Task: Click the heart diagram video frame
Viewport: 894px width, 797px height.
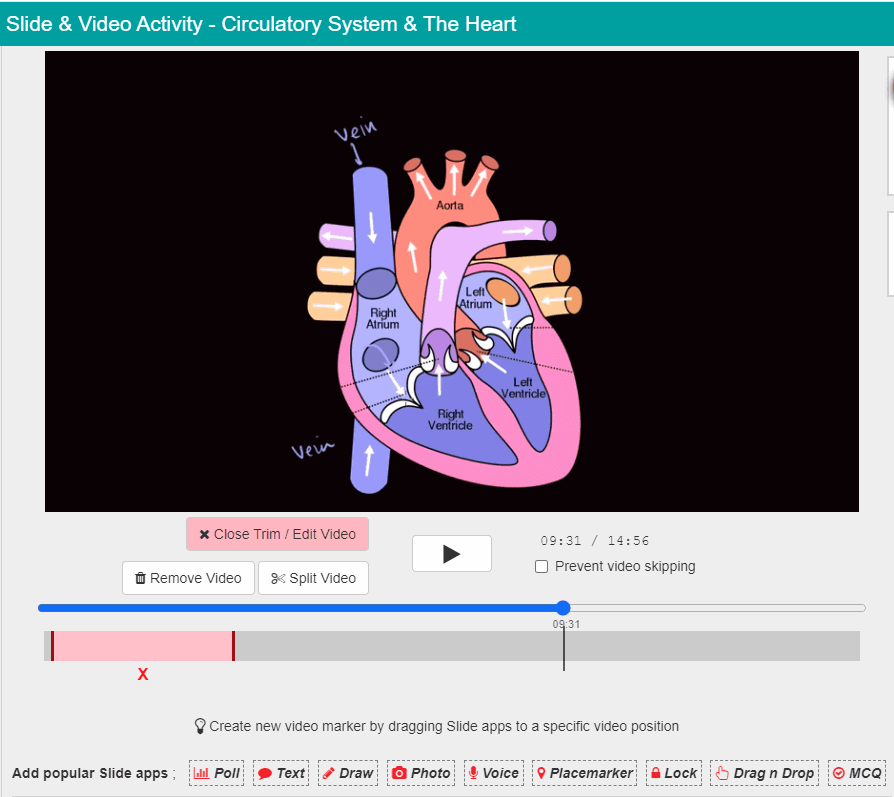Action: click(x=452, y=281)
